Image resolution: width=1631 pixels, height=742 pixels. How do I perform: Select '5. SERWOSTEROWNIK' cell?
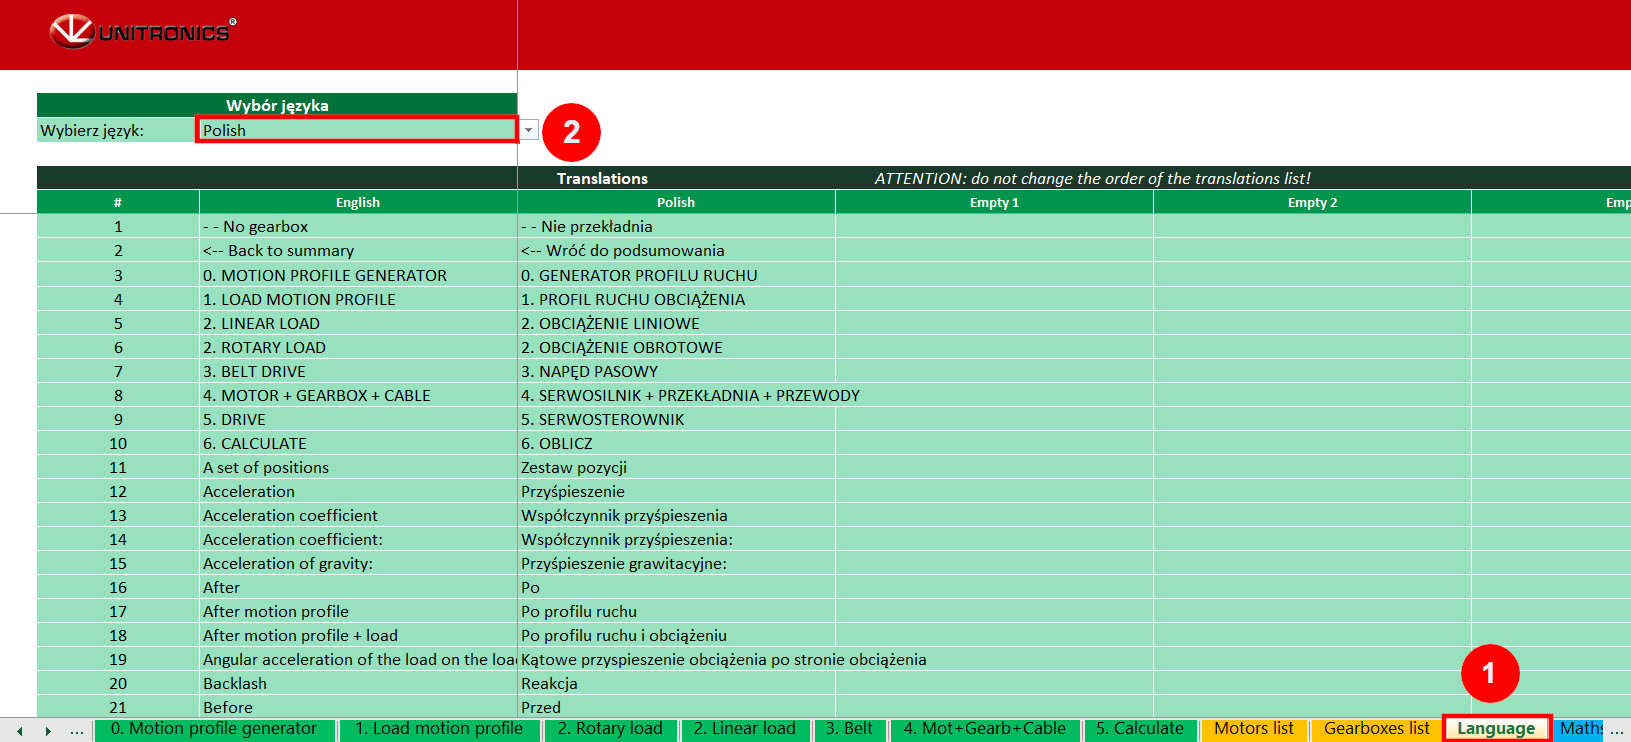pyautogui.click(x=676, y=419)
